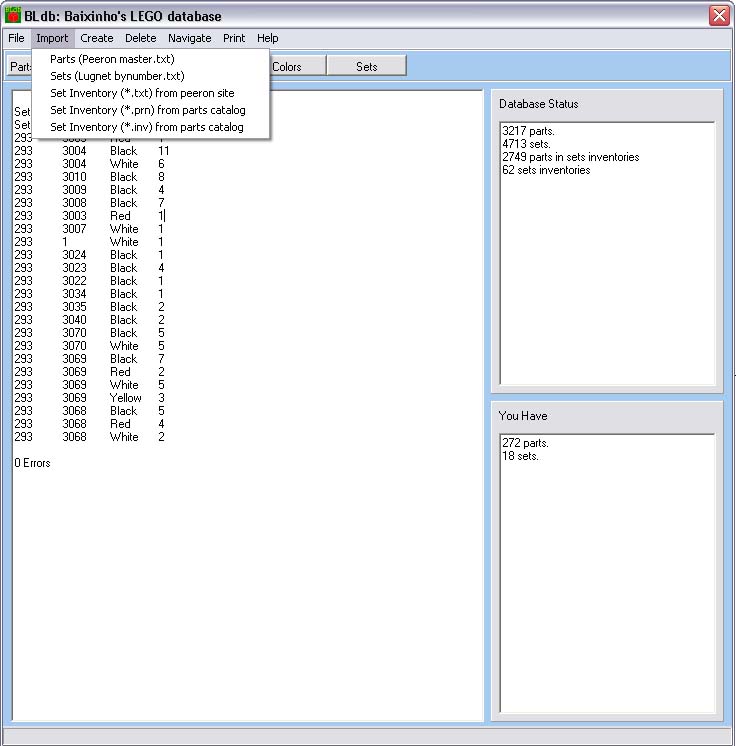
Task: Click the You Have heading
Action: click(523, 416)
